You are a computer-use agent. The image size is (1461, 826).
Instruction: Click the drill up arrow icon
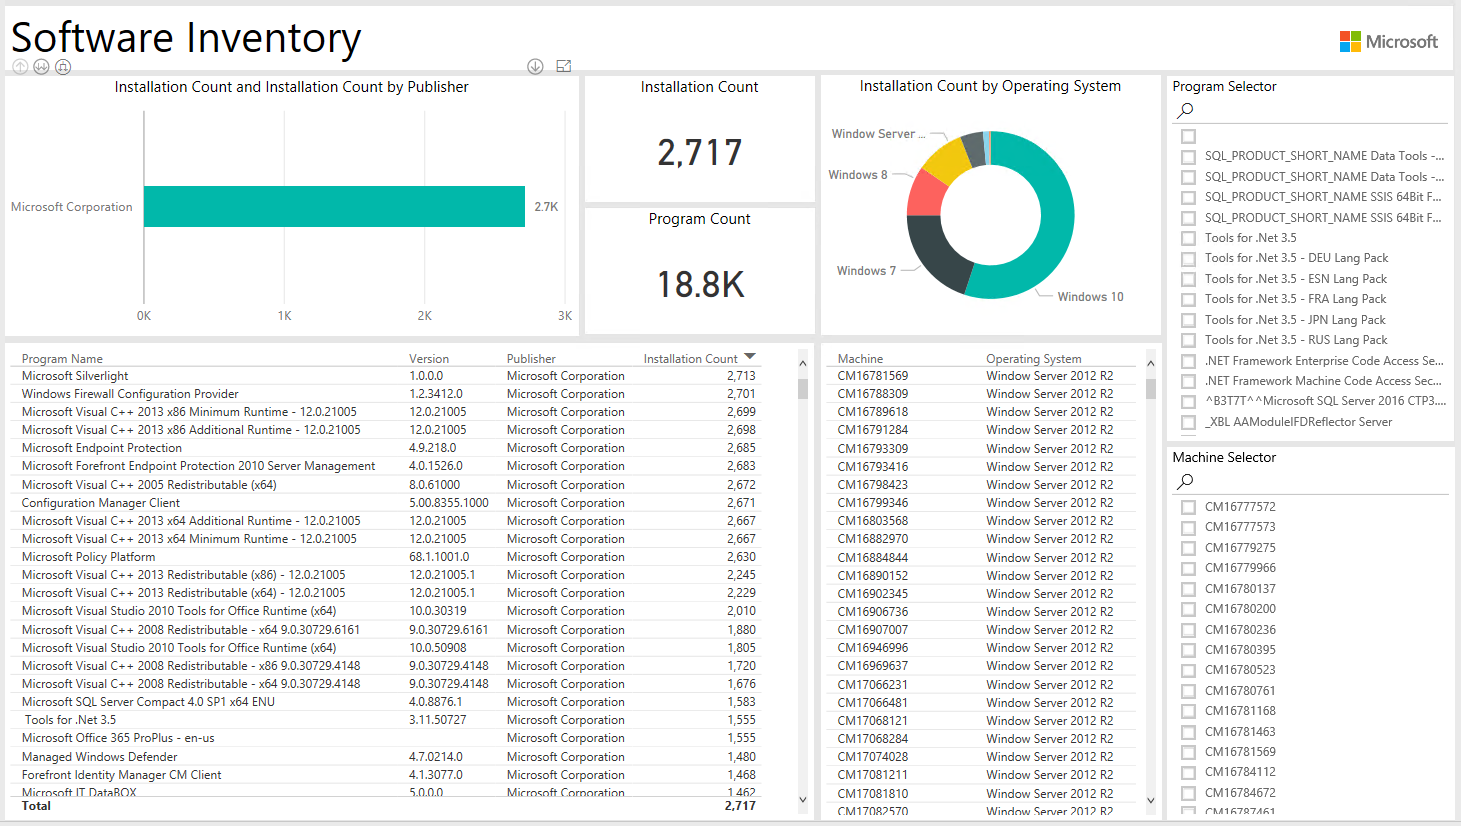[20, 67]
